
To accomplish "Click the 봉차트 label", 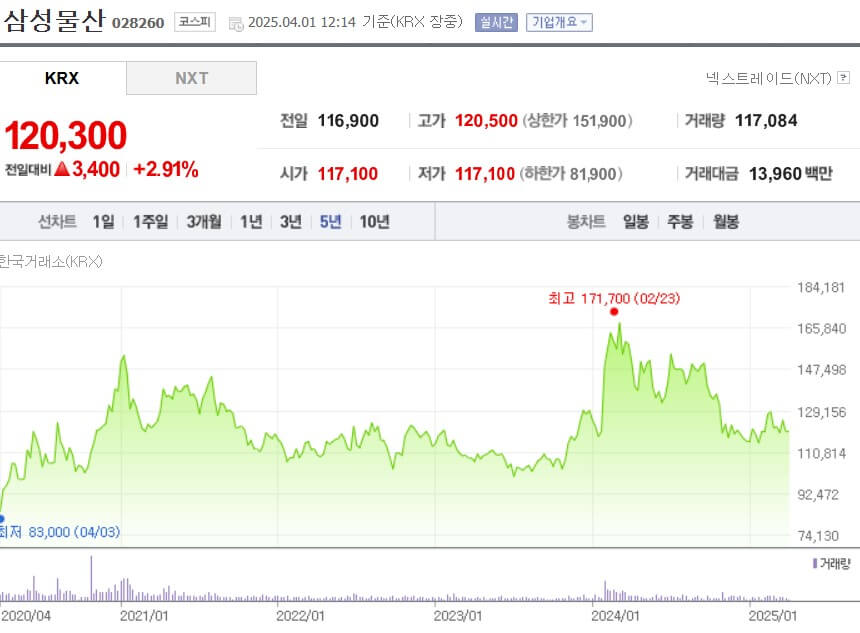I will tap(586, 222).
